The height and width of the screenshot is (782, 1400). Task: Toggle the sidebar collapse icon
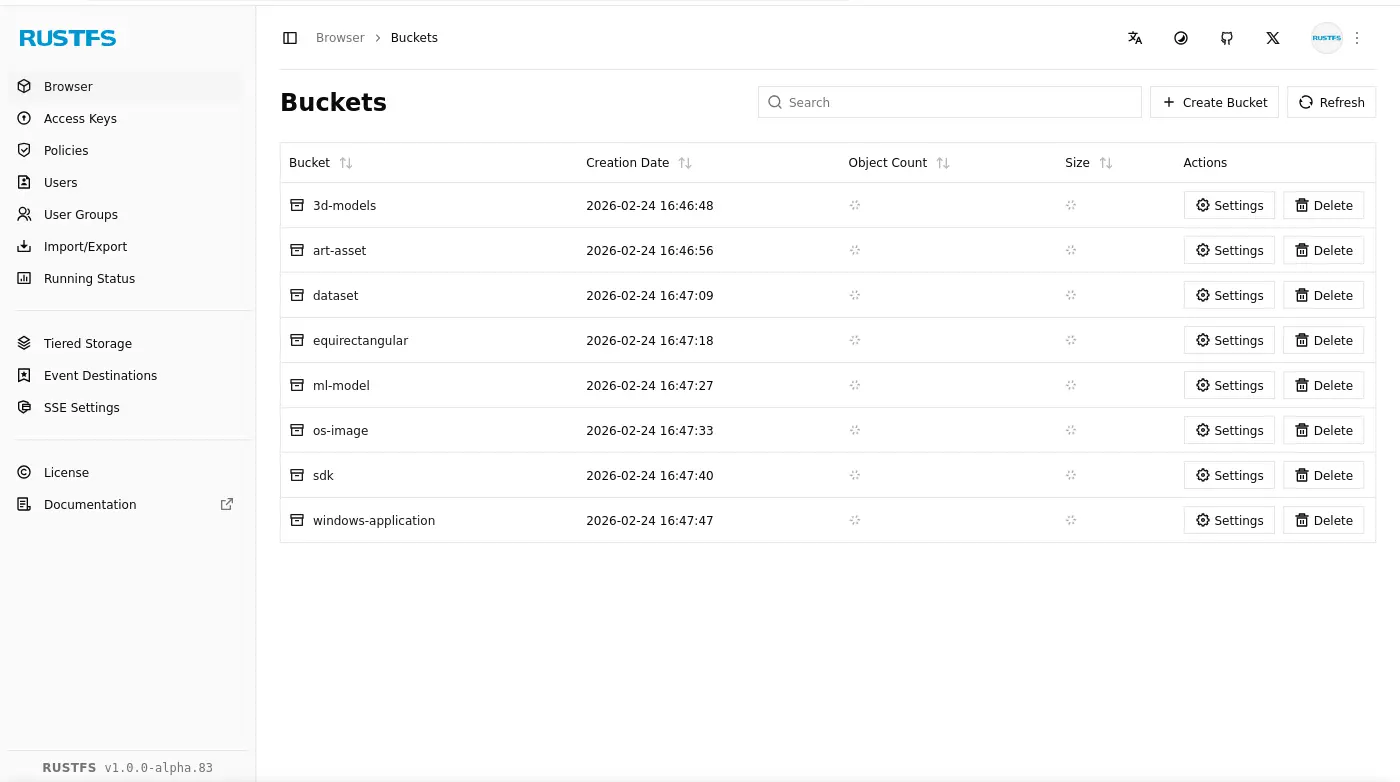click(x=290, y=38)
